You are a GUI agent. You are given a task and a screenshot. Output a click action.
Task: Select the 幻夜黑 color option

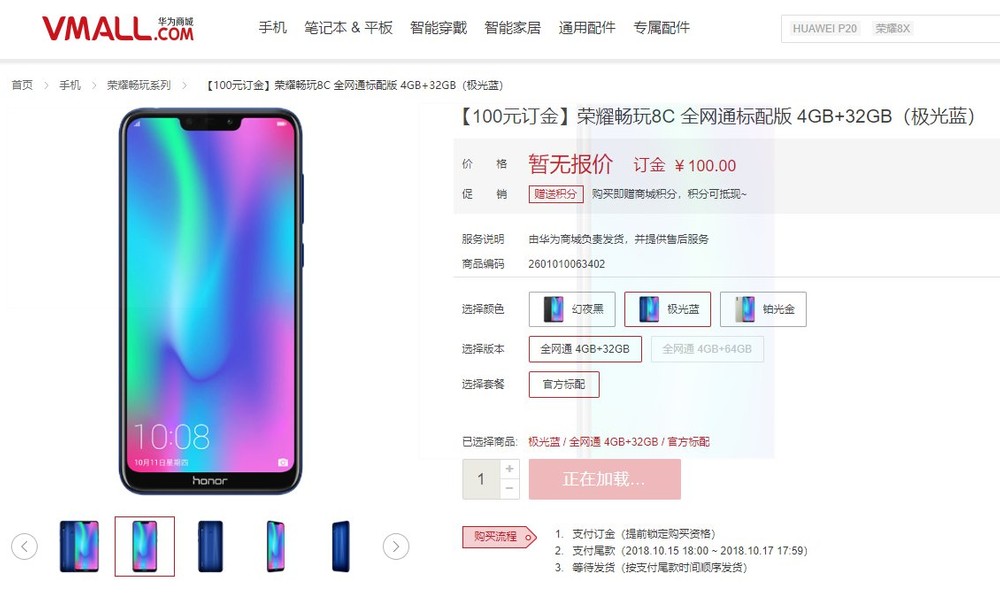click(572, 309)
